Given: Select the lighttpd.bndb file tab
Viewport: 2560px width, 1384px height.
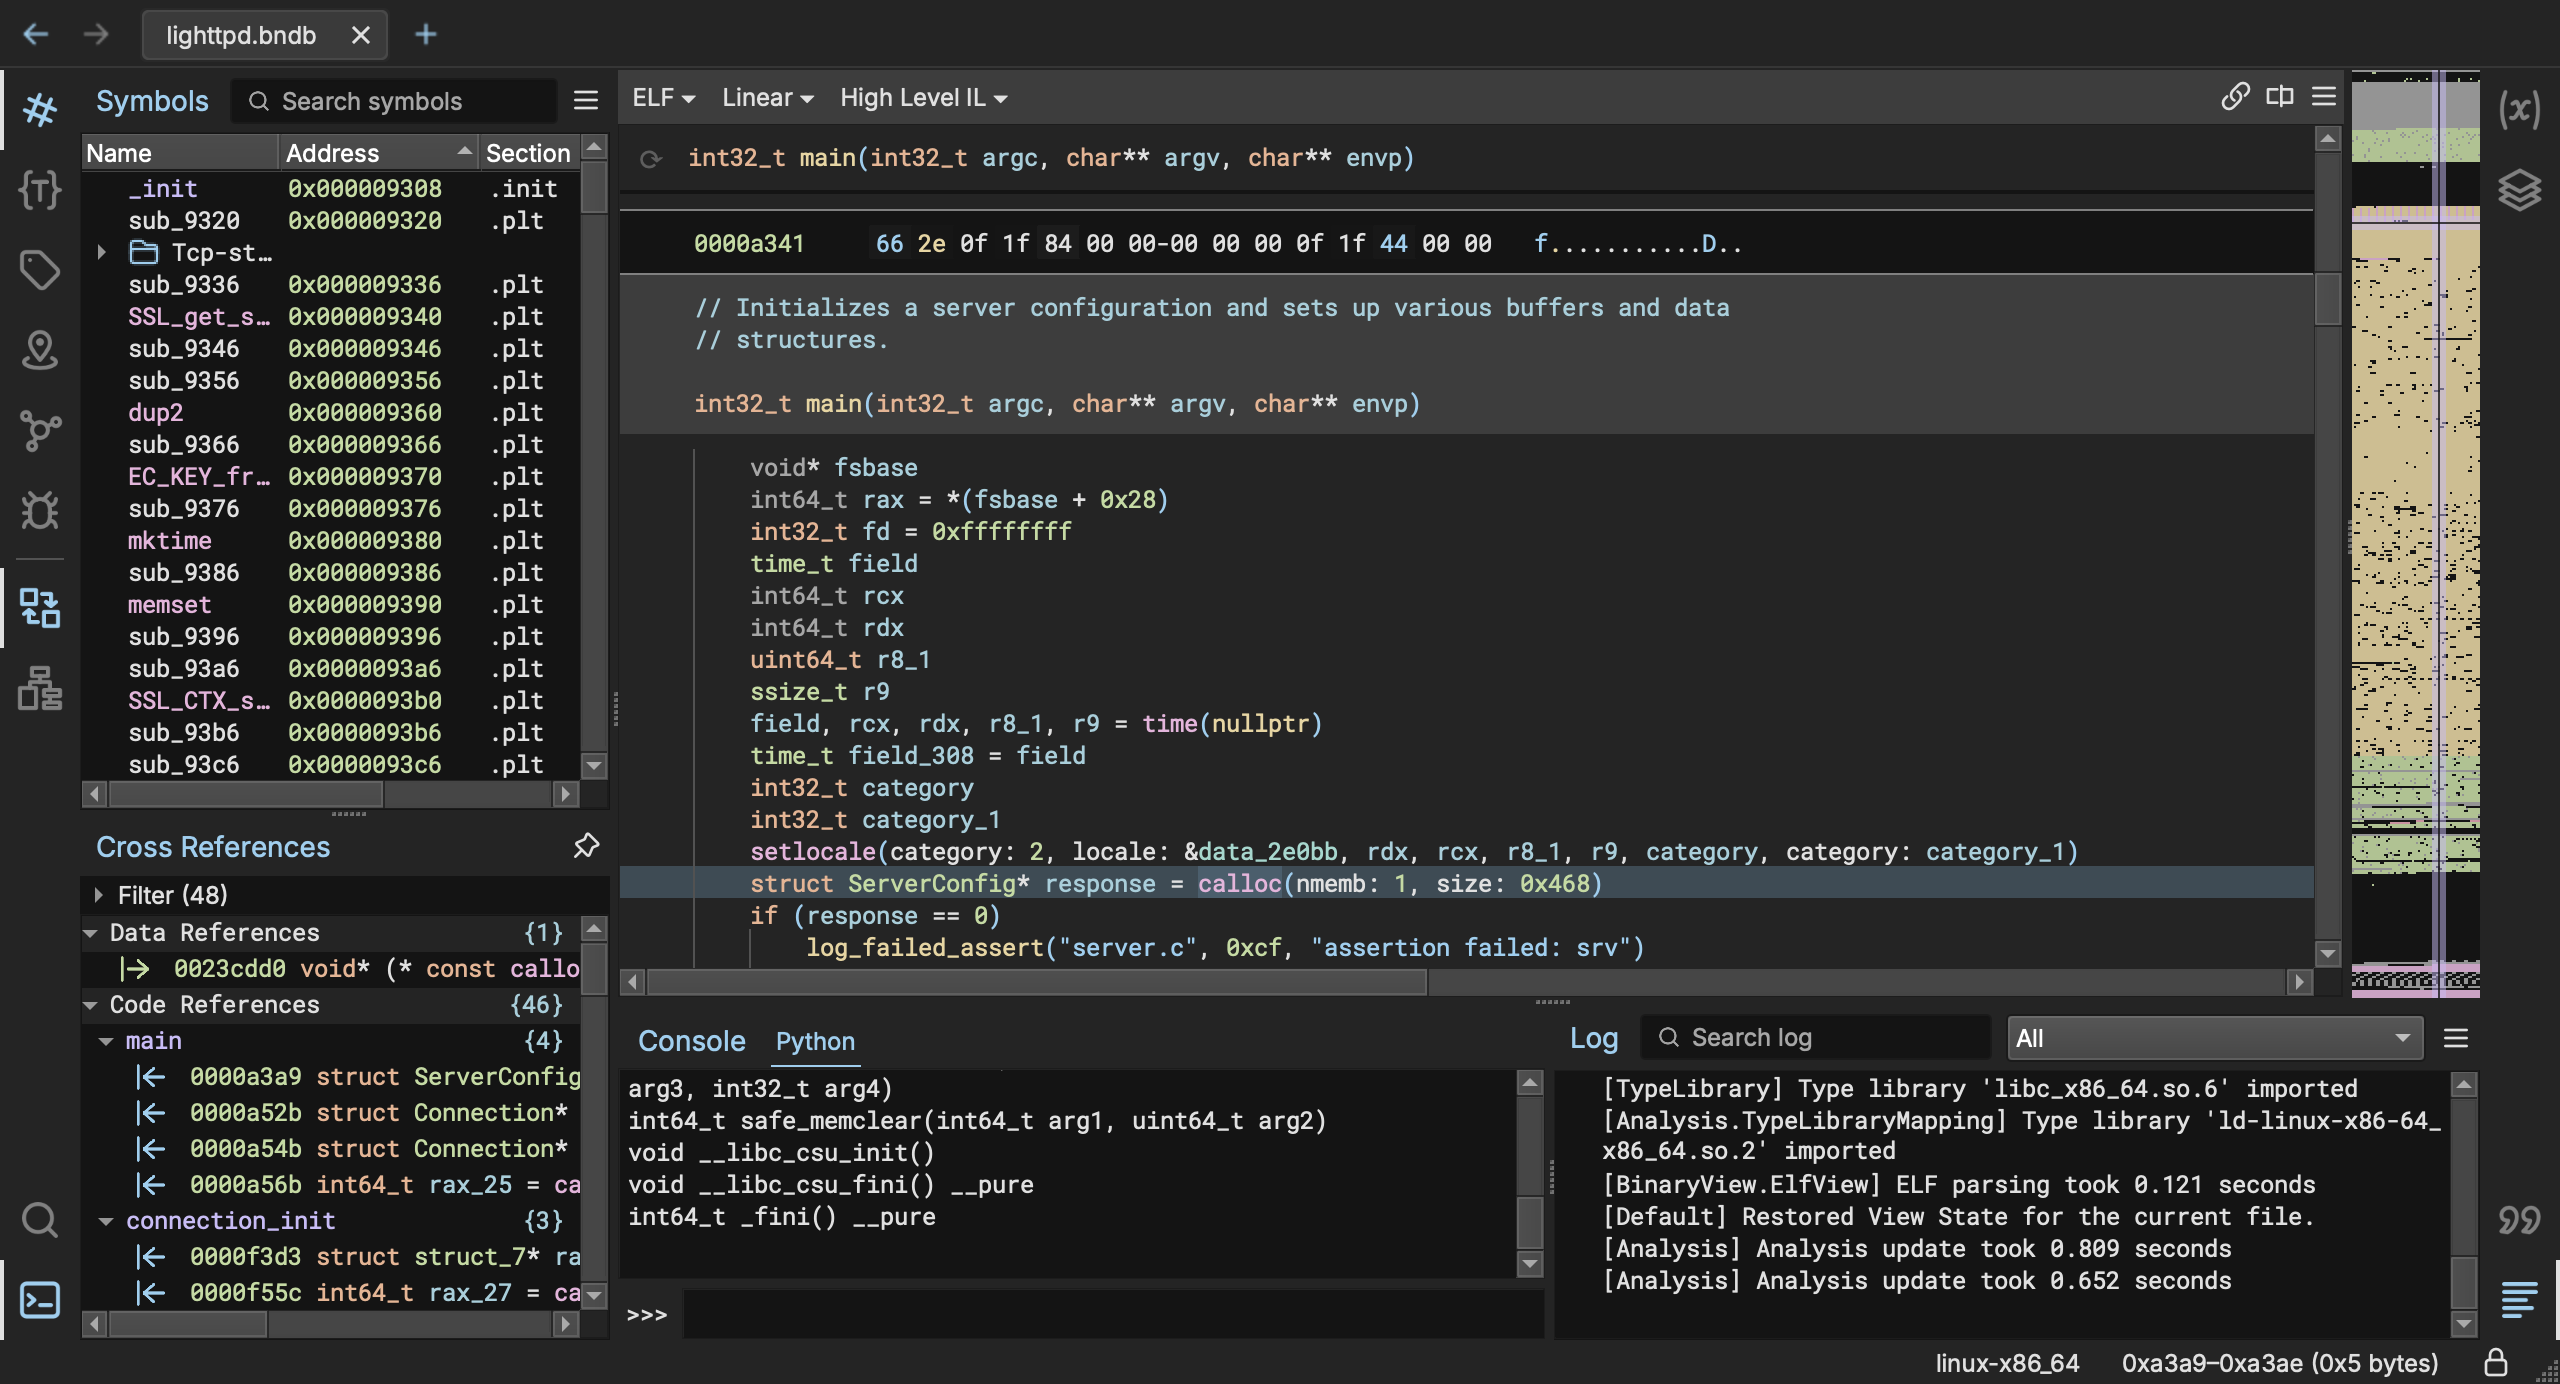Looking at the screenshot, I should (x=241, y=35).
